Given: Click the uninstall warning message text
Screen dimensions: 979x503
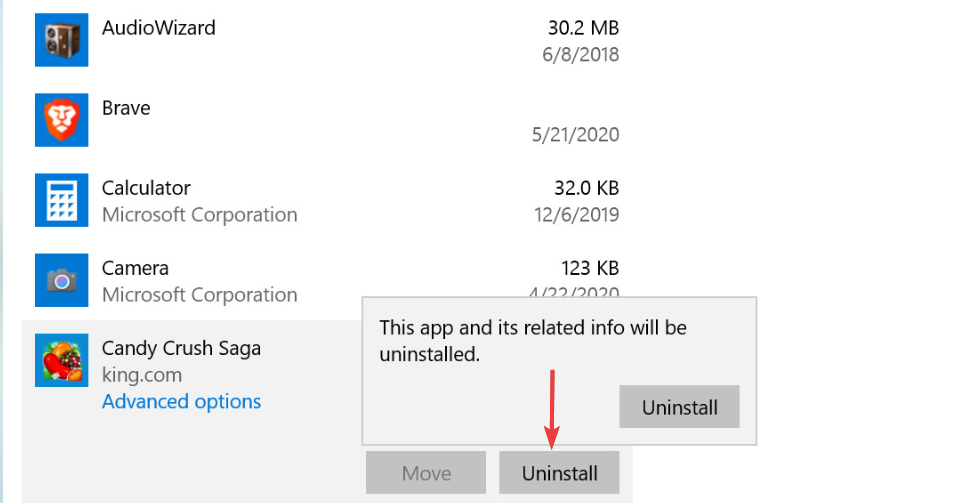Looking at the screenshot, I should (533, 341).
